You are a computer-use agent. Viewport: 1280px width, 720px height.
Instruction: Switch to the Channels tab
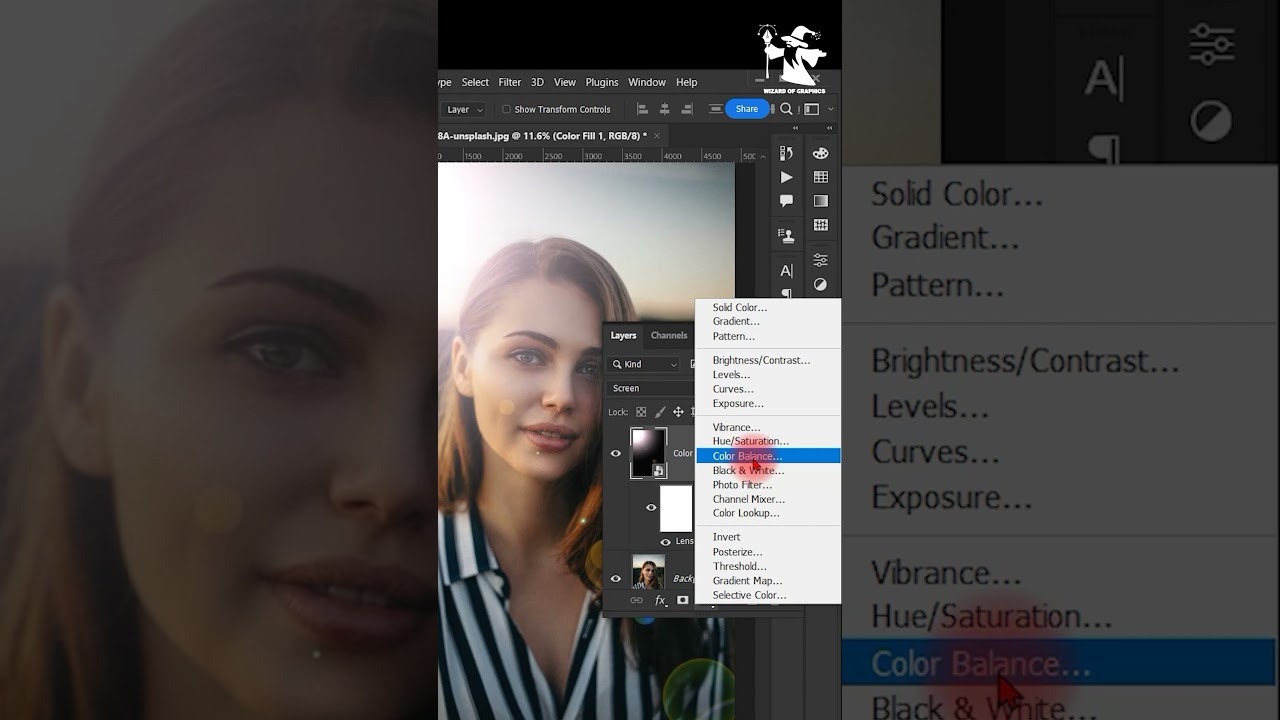click(669, 335)
